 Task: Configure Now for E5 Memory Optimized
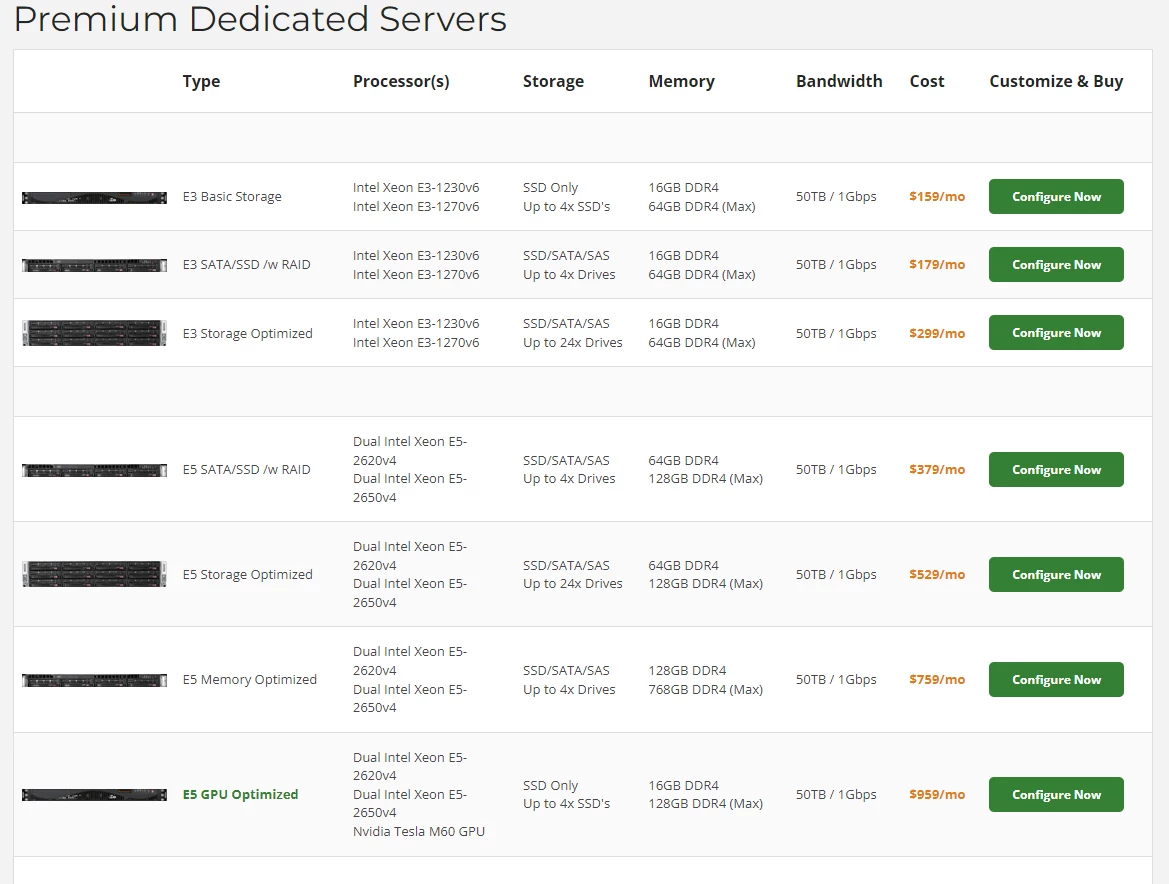(x=1056, y=679)
